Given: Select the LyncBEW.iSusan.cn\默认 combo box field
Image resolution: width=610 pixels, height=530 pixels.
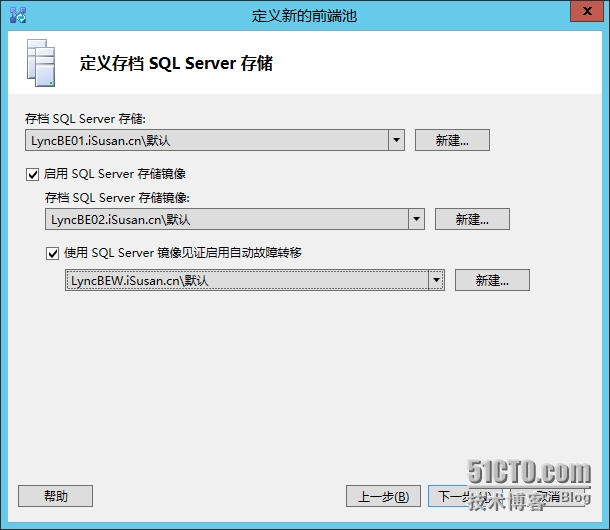Looking at the screenshot, I should pos(255,280).
